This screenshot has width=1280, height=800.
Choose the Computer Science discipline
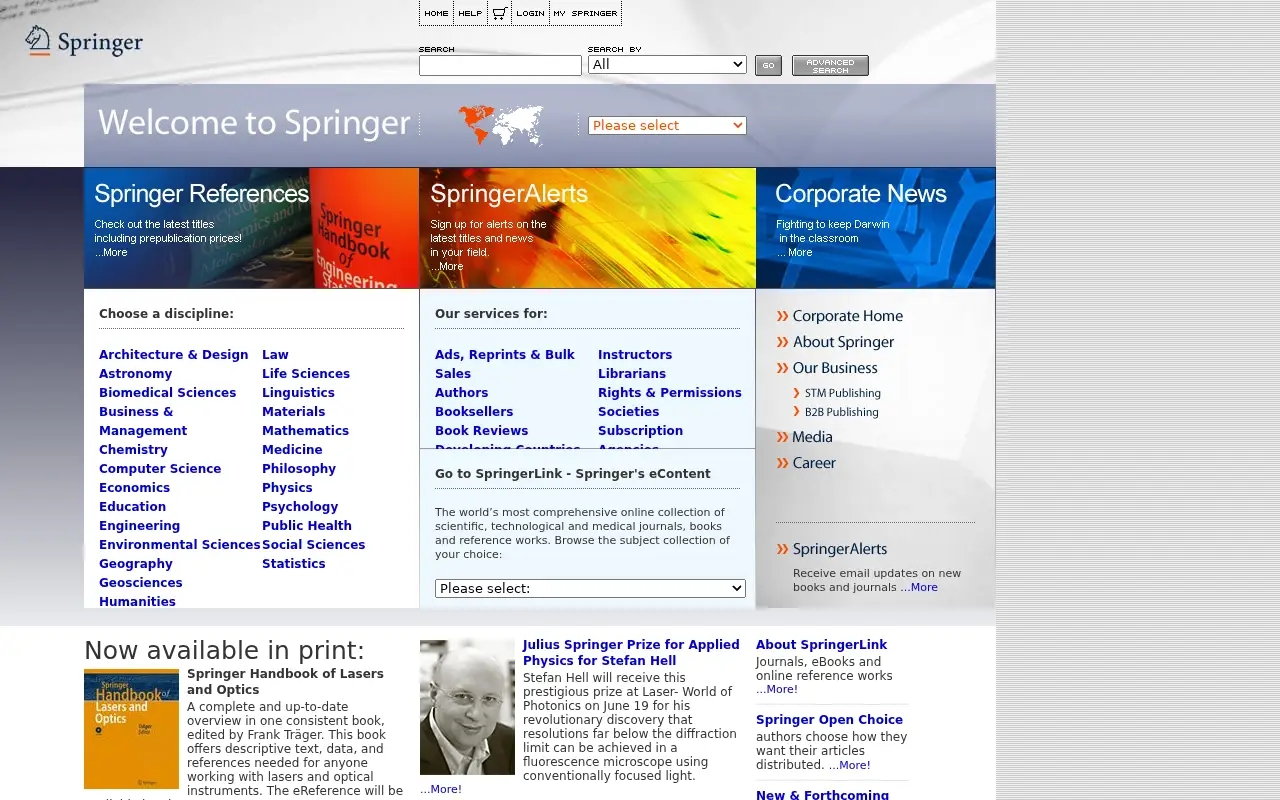tap(160, 468)
